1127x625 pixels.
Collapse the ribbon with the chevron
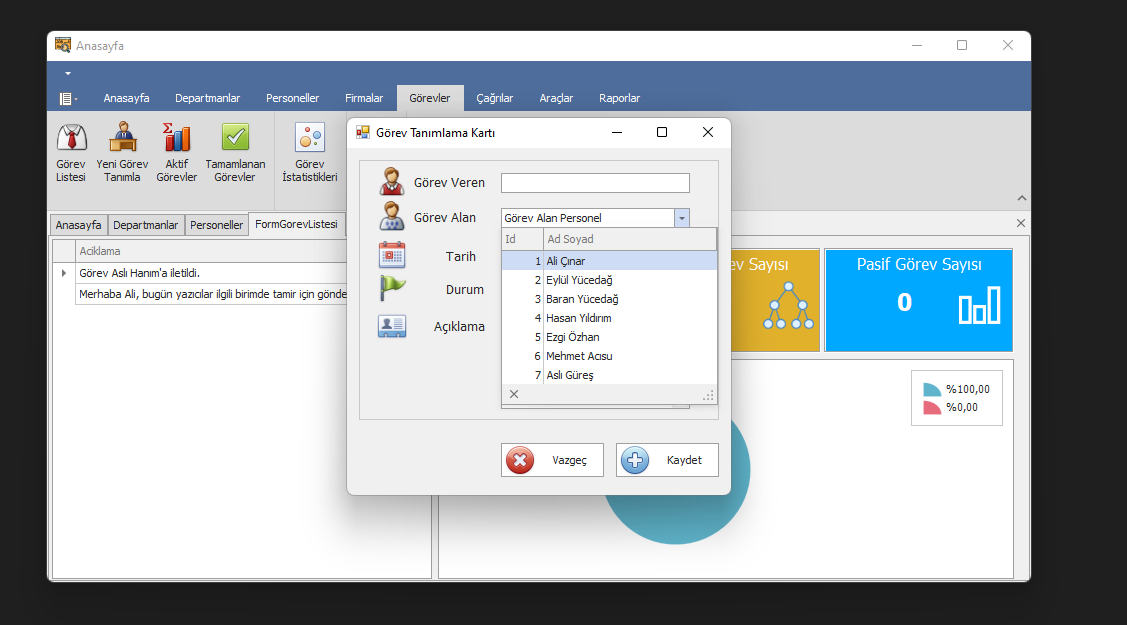[1021, 198]
